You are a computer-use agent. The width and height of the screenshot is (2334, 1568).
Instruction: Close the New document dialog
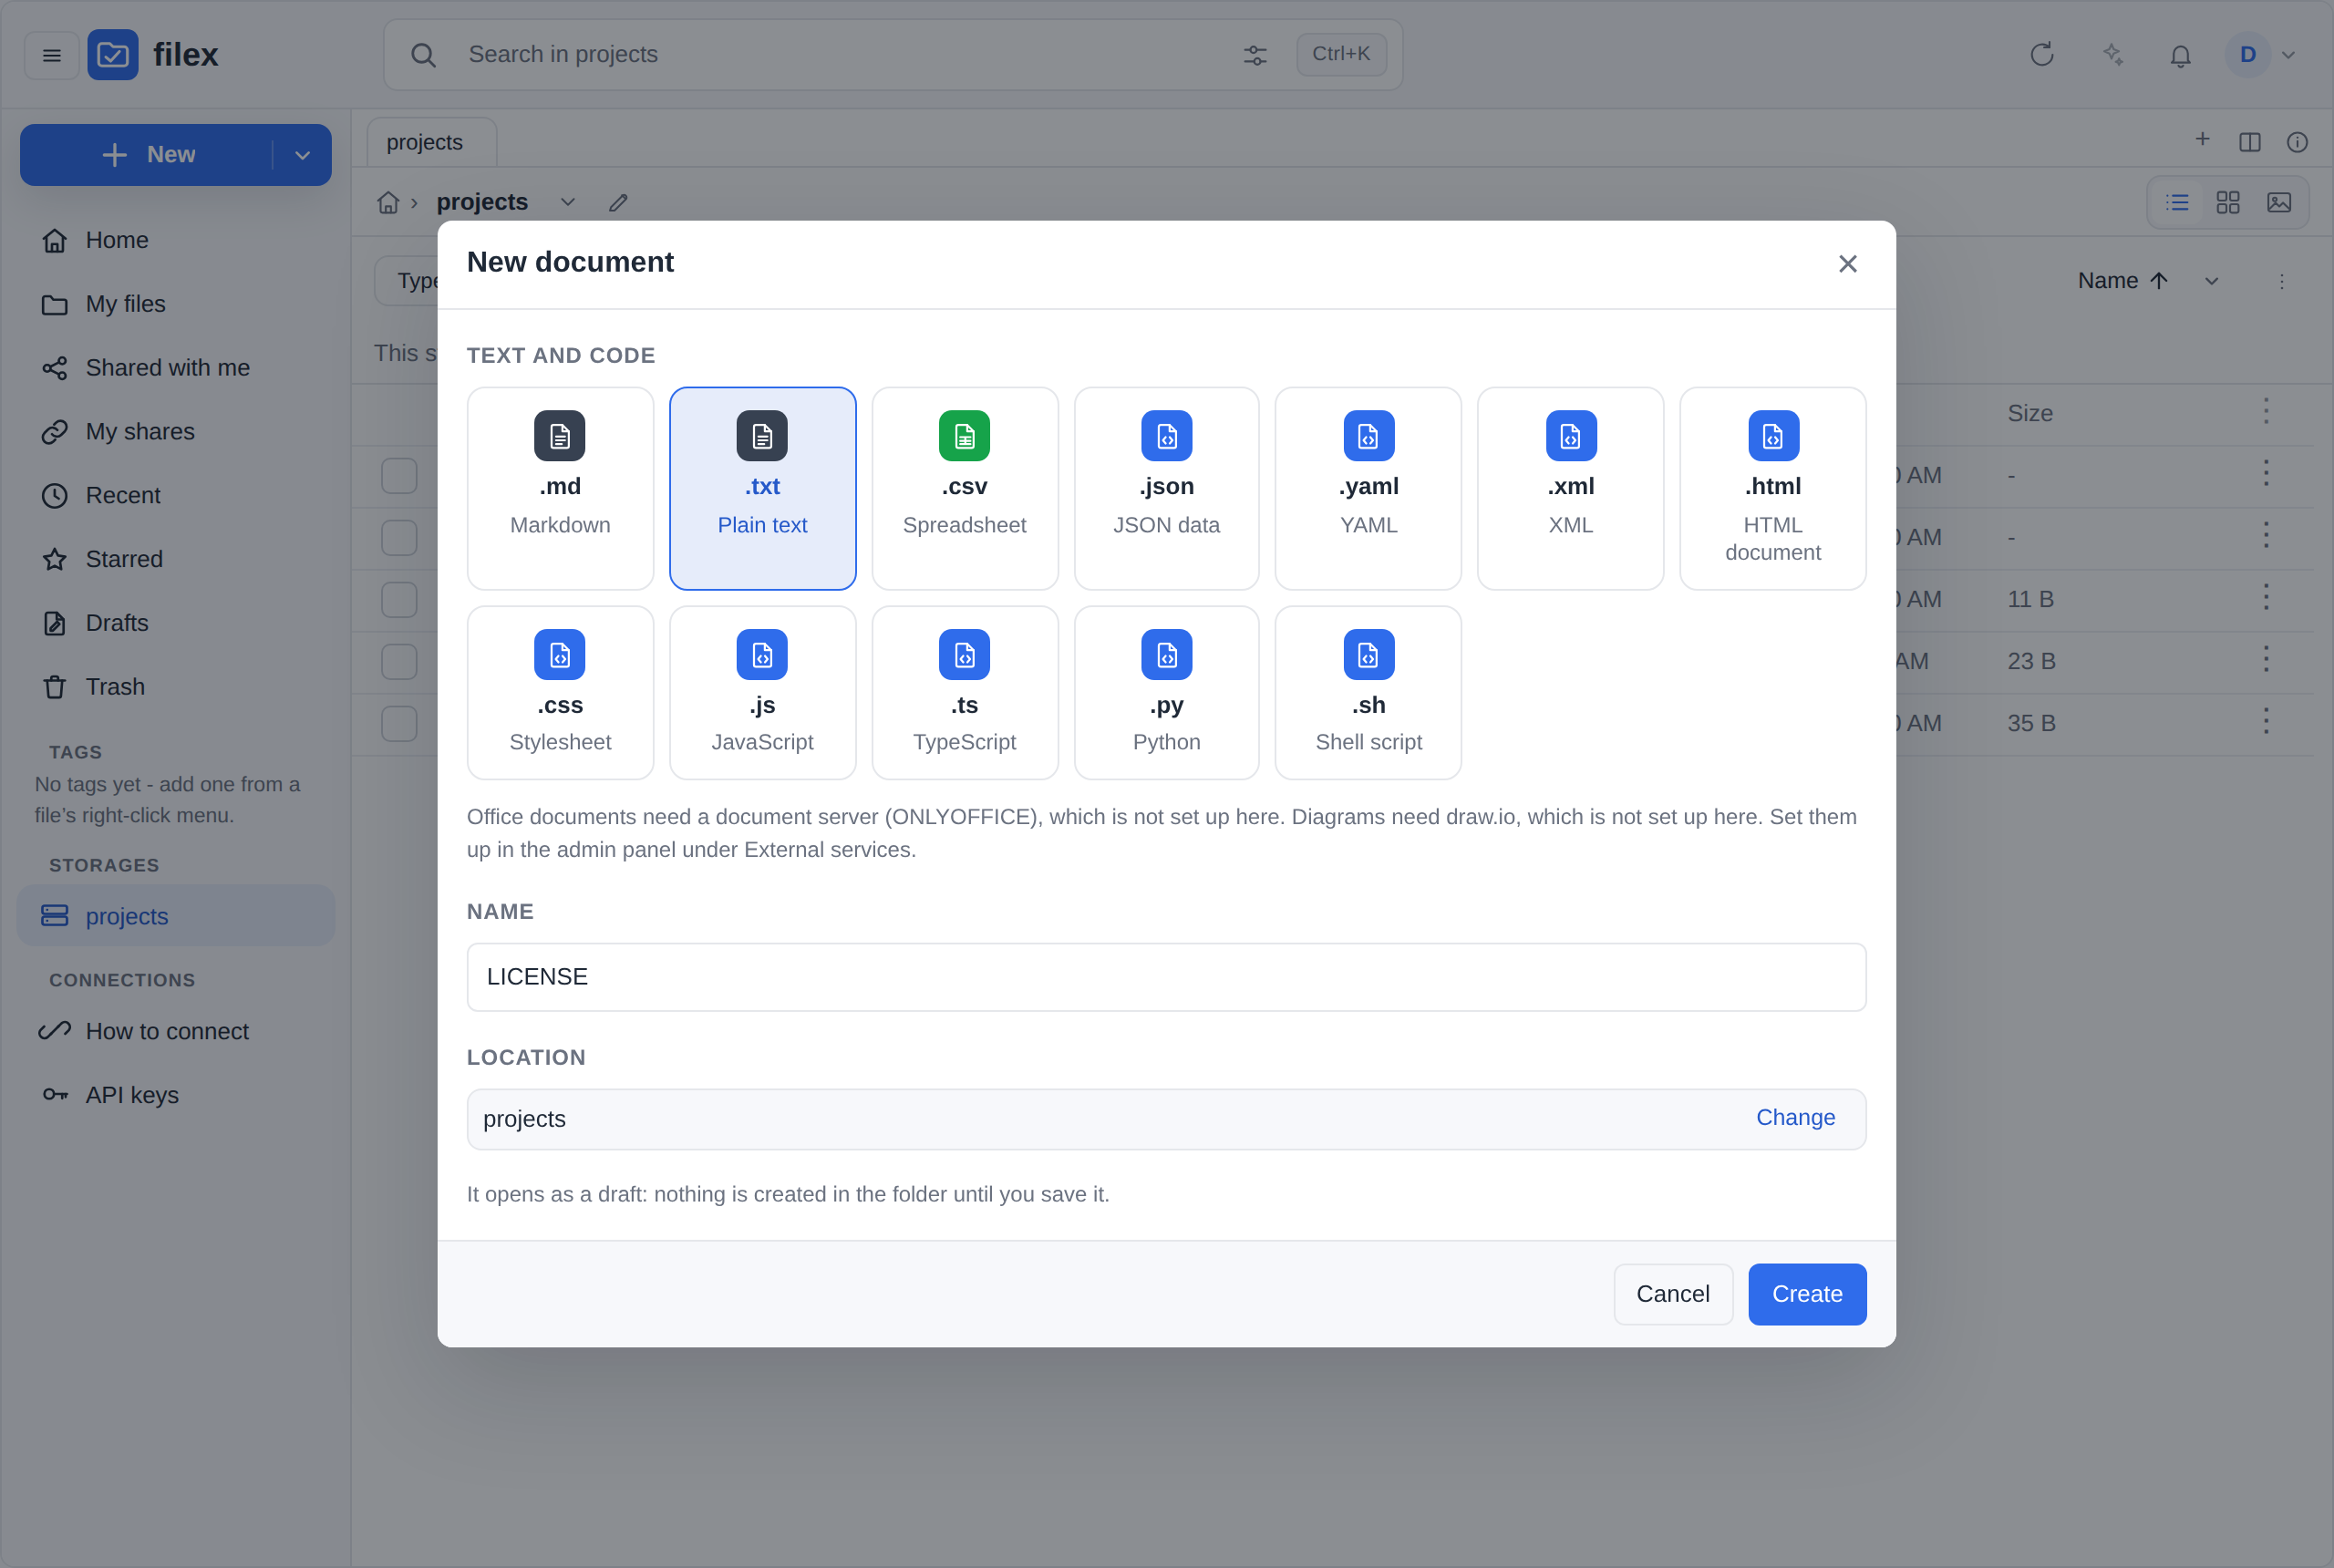(x=1847, y=263)
